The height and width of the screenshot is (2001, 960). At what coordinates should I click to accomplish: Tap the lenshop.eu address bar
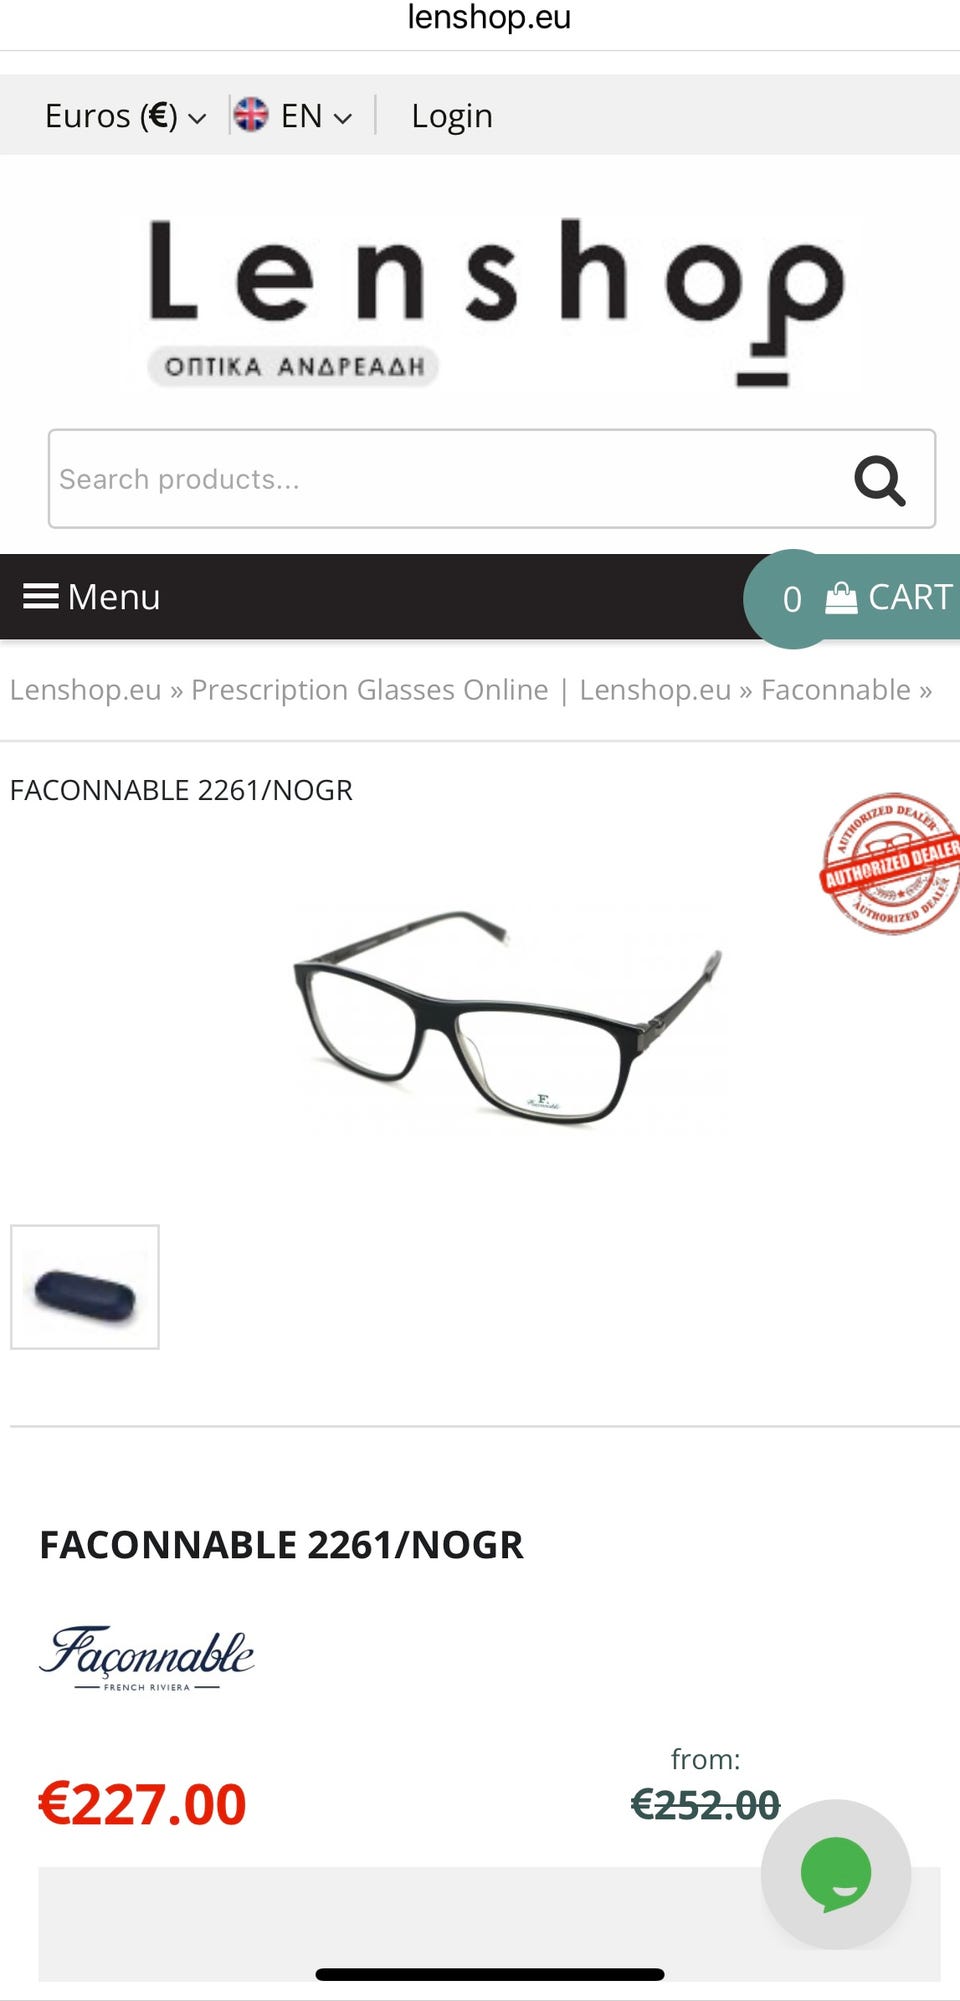[x=489, y=18]
